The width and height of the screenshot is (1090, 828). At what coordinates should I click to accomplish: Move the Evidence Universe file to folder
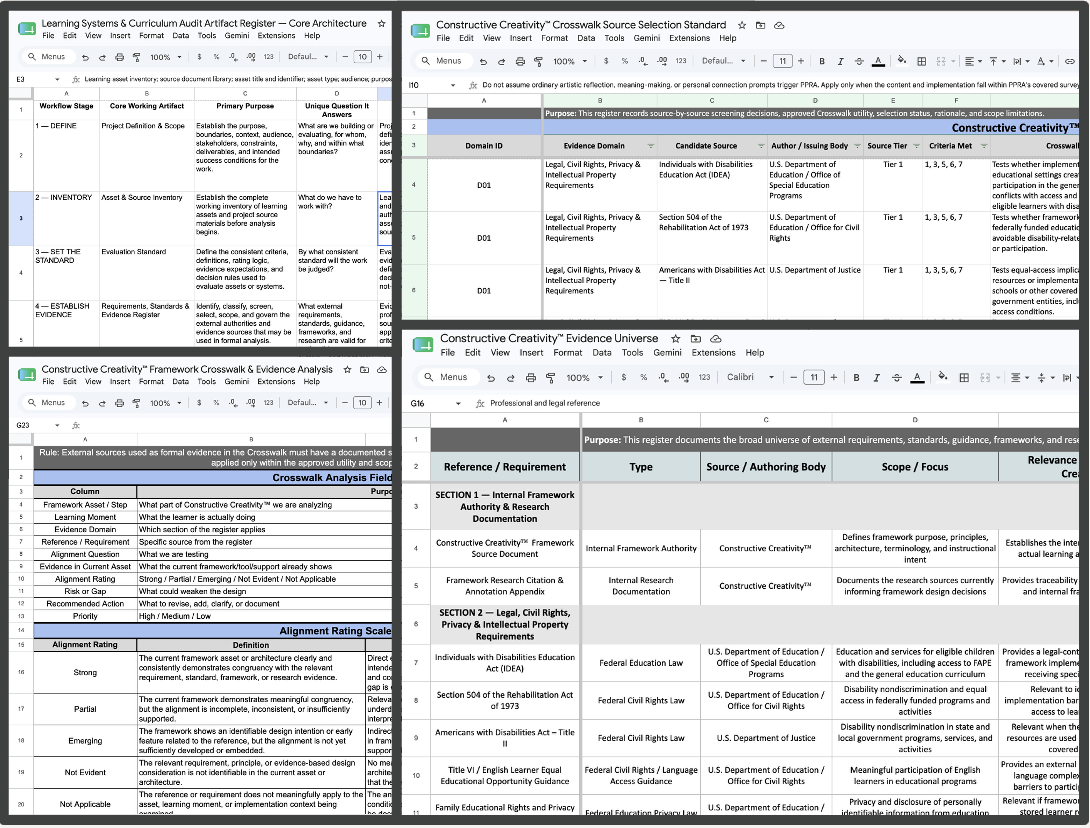[696, 339]
